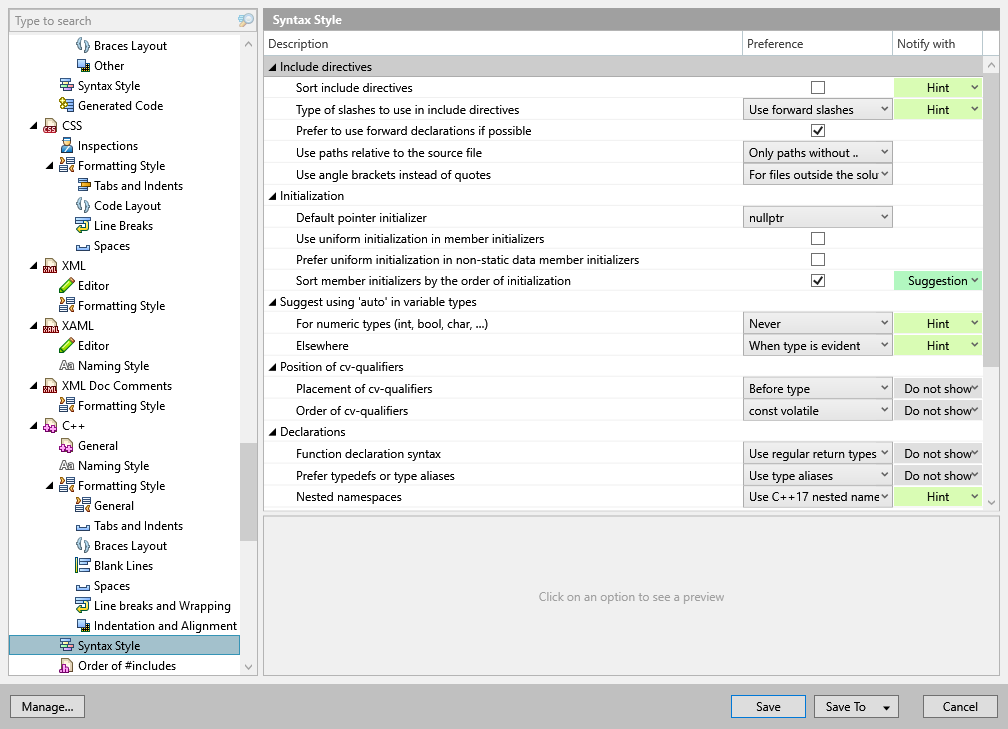This screenshot has height=729, width=1008.
Task: Click the C++ category icon
Action: 52,425
